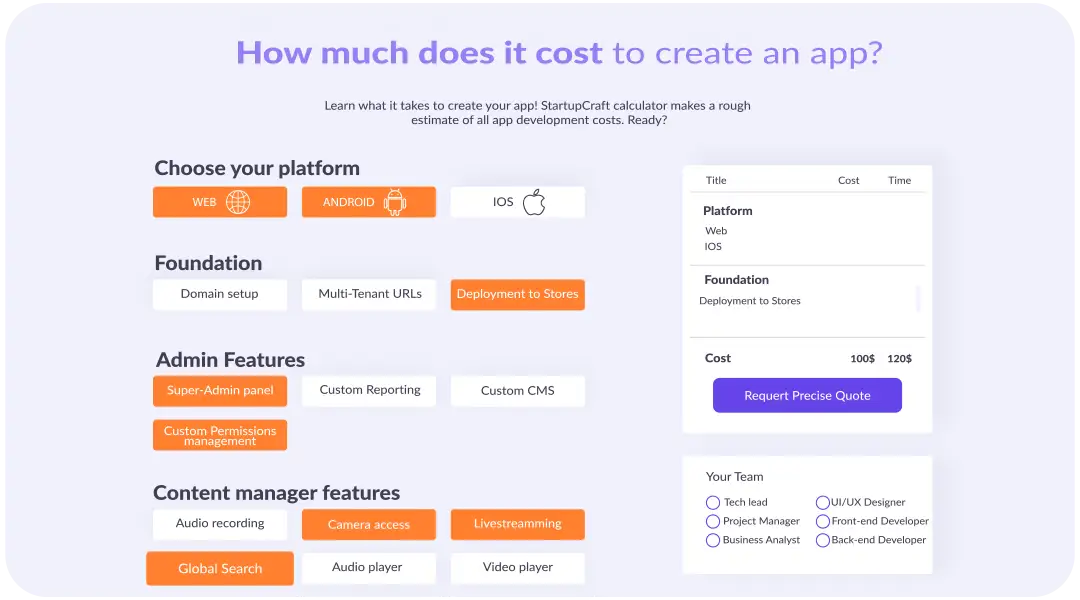Click the summary panel scrollbar
The height and width of the screenshot is (600, 1080).
click(x=918, y=298)
